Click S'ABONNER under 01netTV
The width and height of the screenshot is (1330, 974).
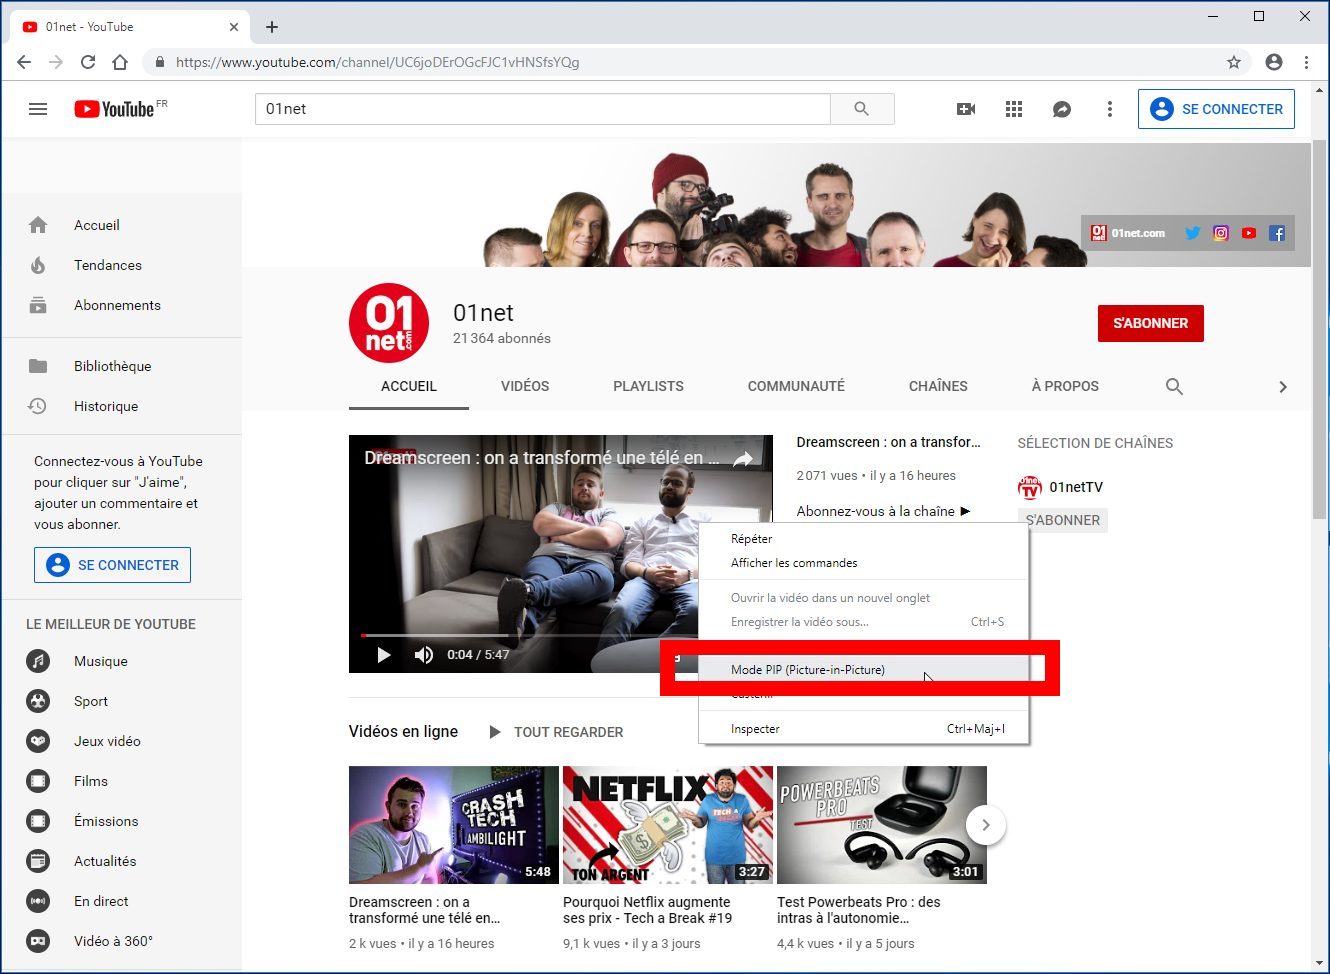(1063, 520)
